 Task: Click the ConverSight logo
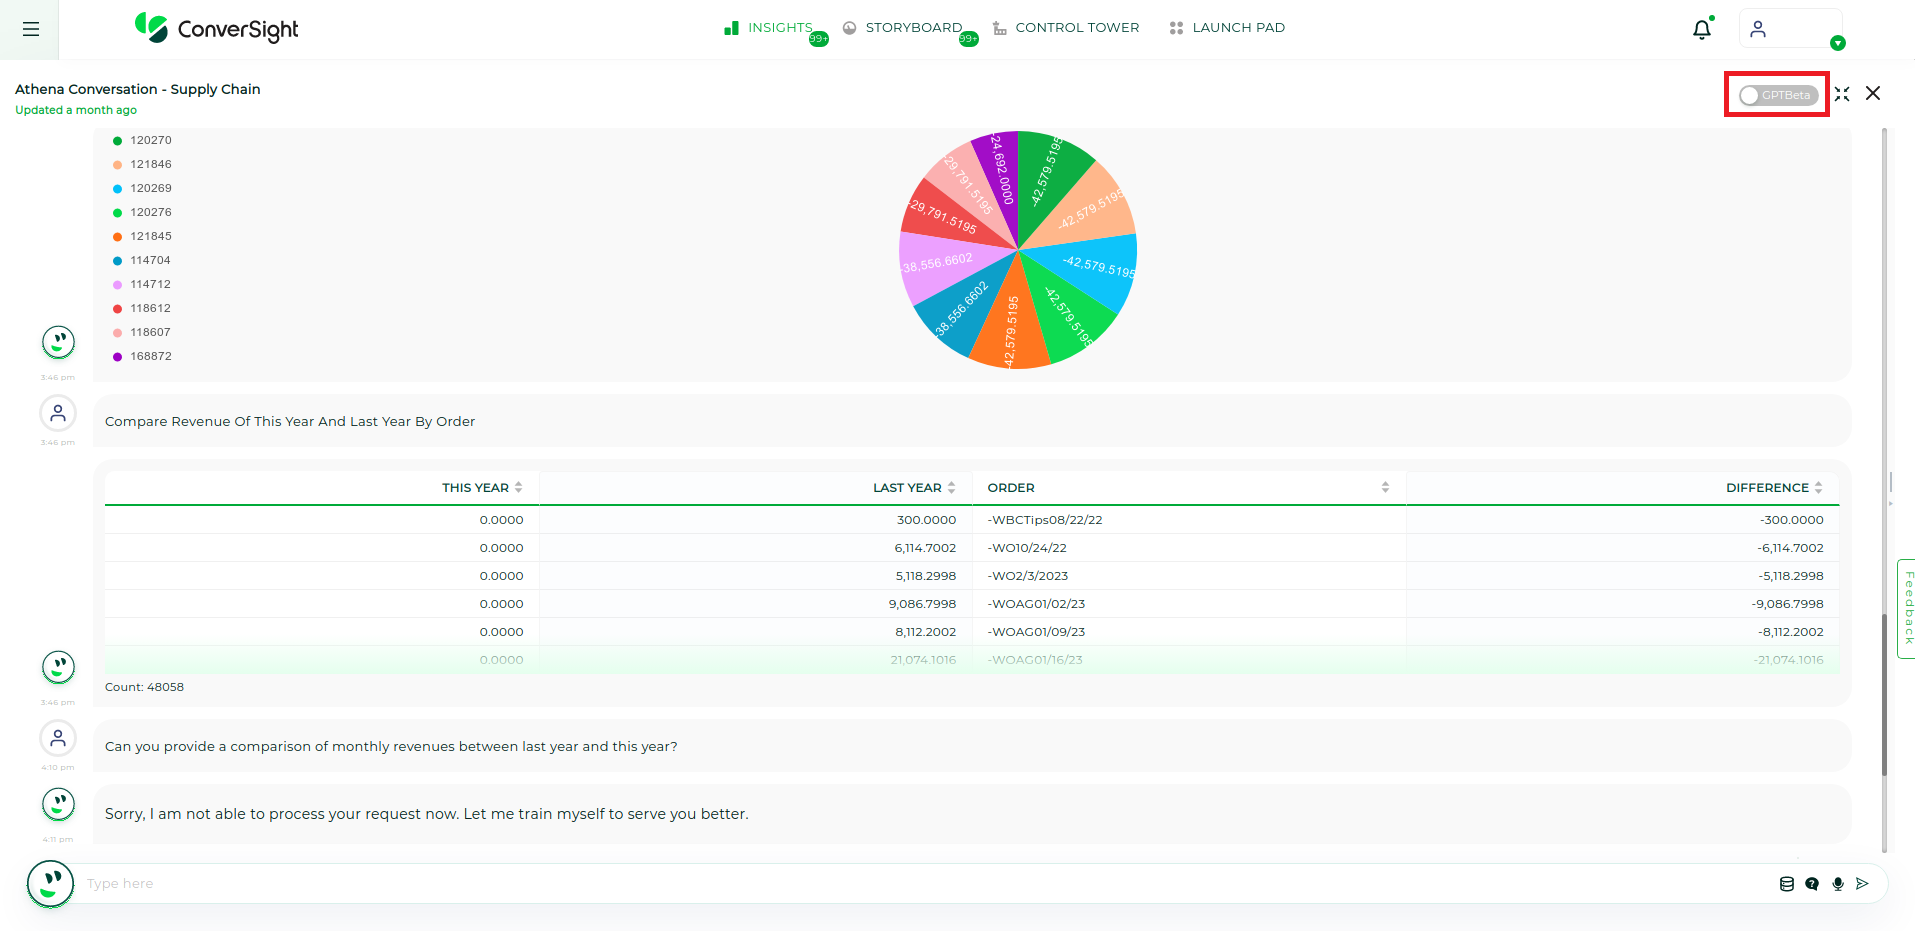(x=215, y=29)
